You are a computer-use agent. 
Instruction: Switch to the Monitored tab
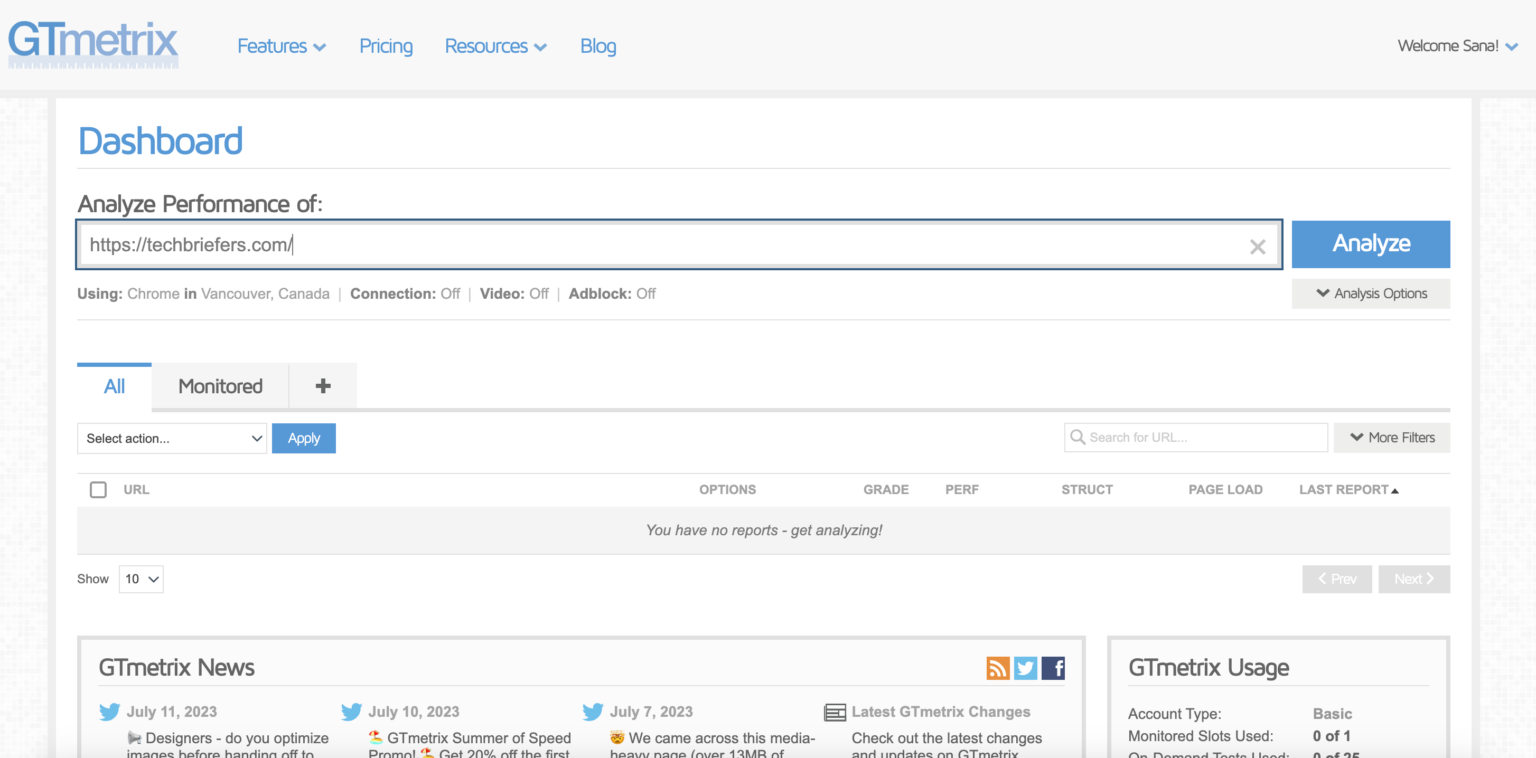220,386
